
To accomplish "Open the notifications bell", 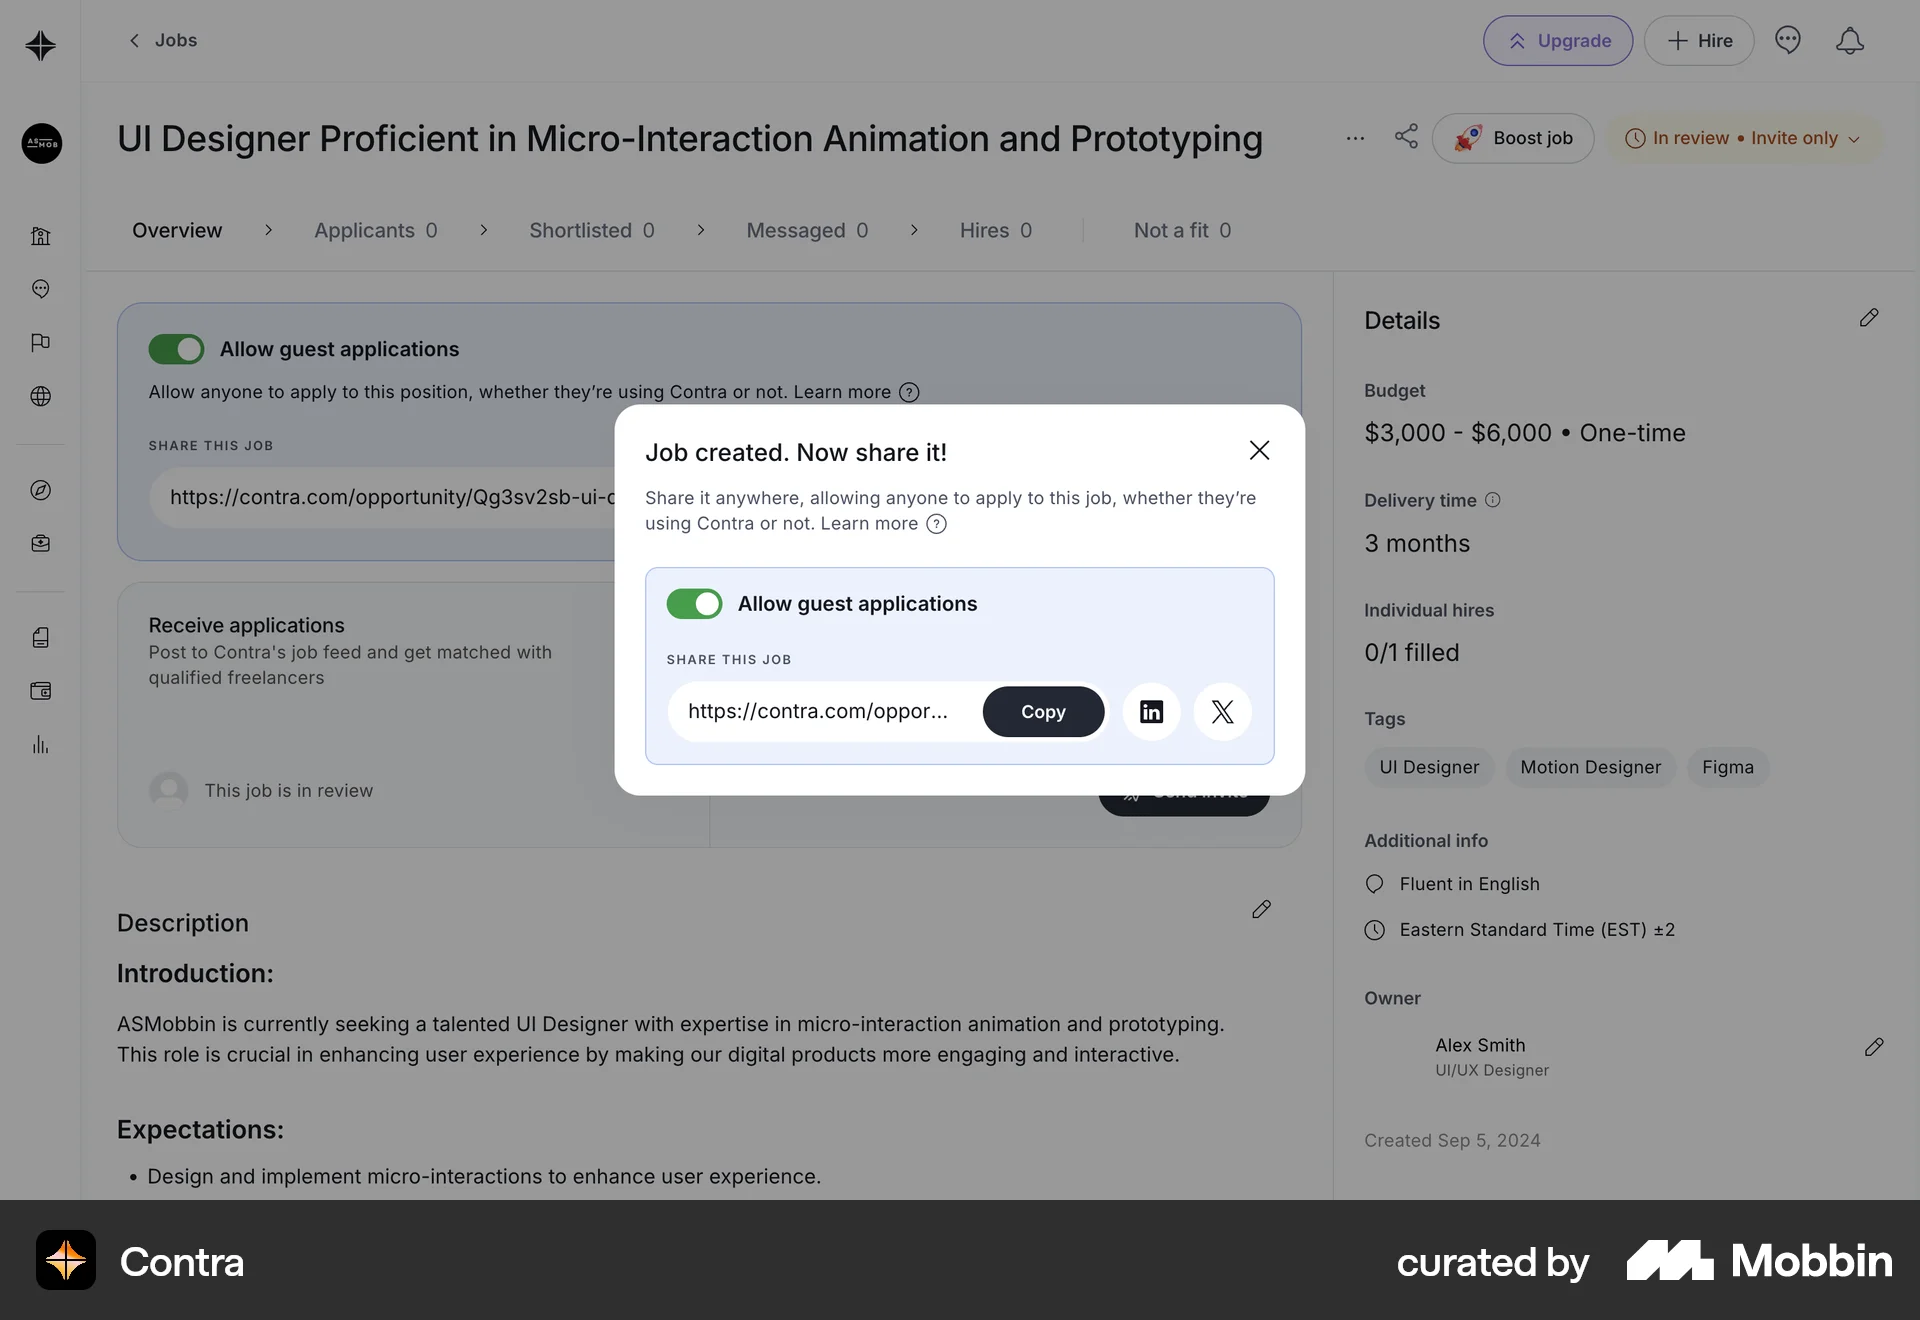I will pyautogui.click(x=1849, y=41).
